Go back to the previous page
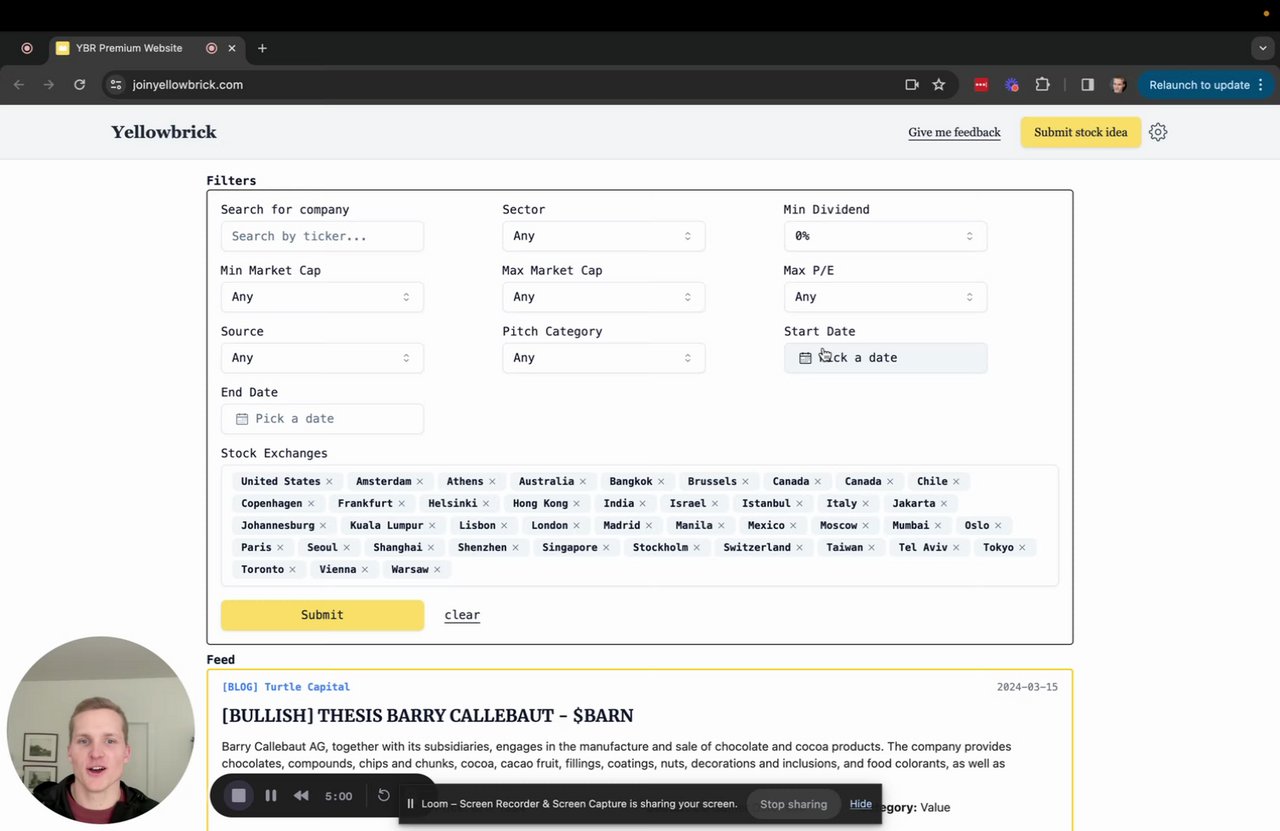1280x831 pixels. pyautogui.click(x=19, y=85)
